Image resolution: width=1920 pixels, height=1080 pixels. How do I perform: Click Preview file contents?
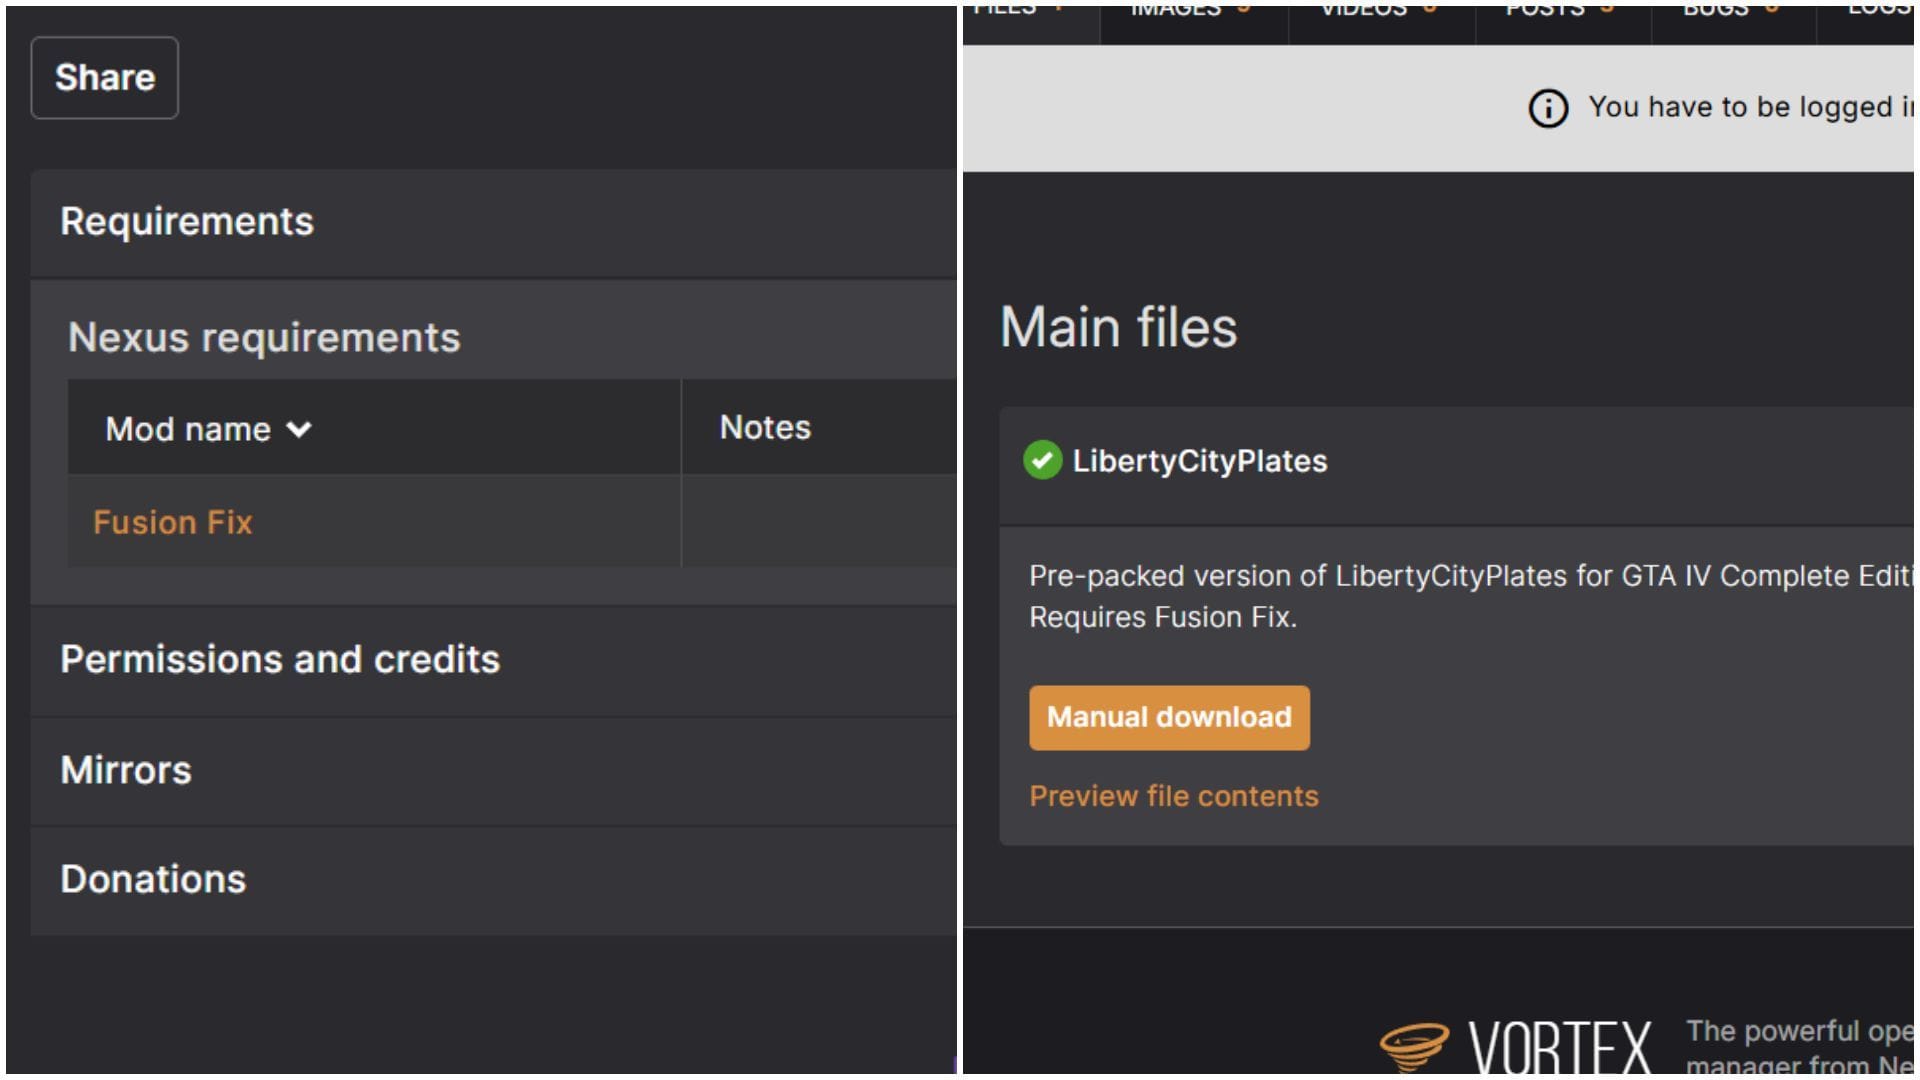1173,795
